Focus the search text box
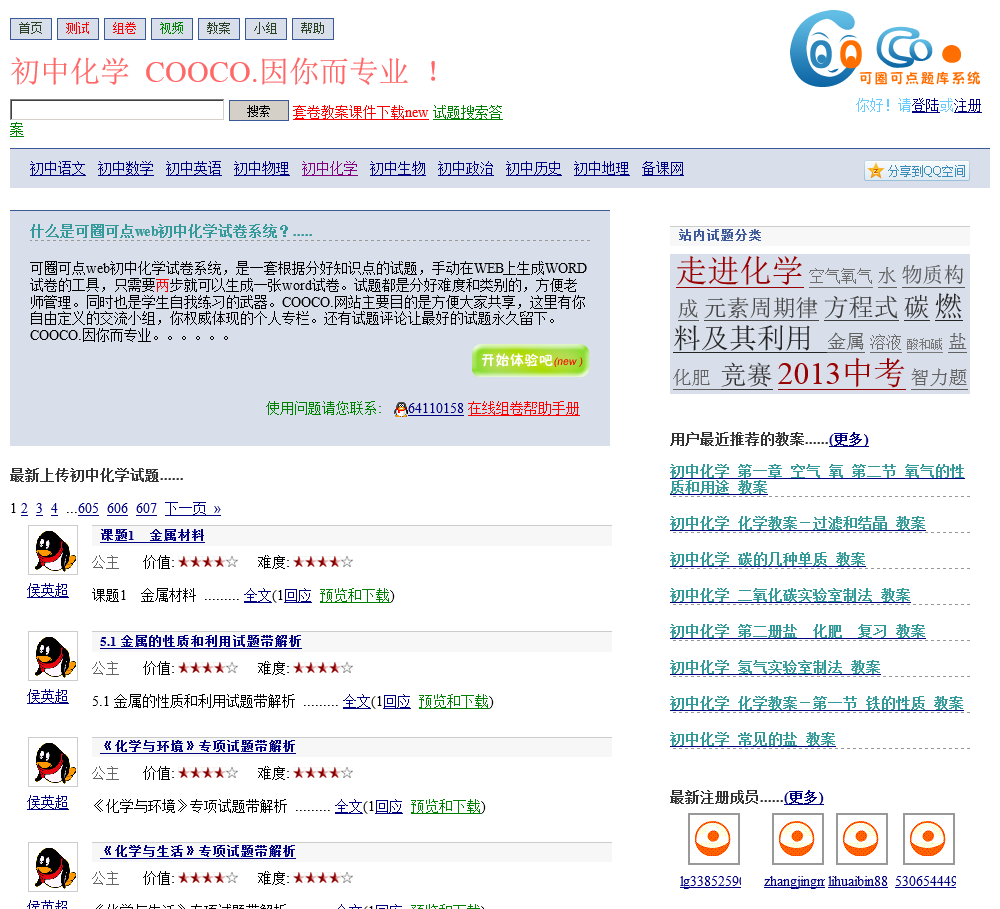This screenshot has width=1000, height=909. (117, 110)
